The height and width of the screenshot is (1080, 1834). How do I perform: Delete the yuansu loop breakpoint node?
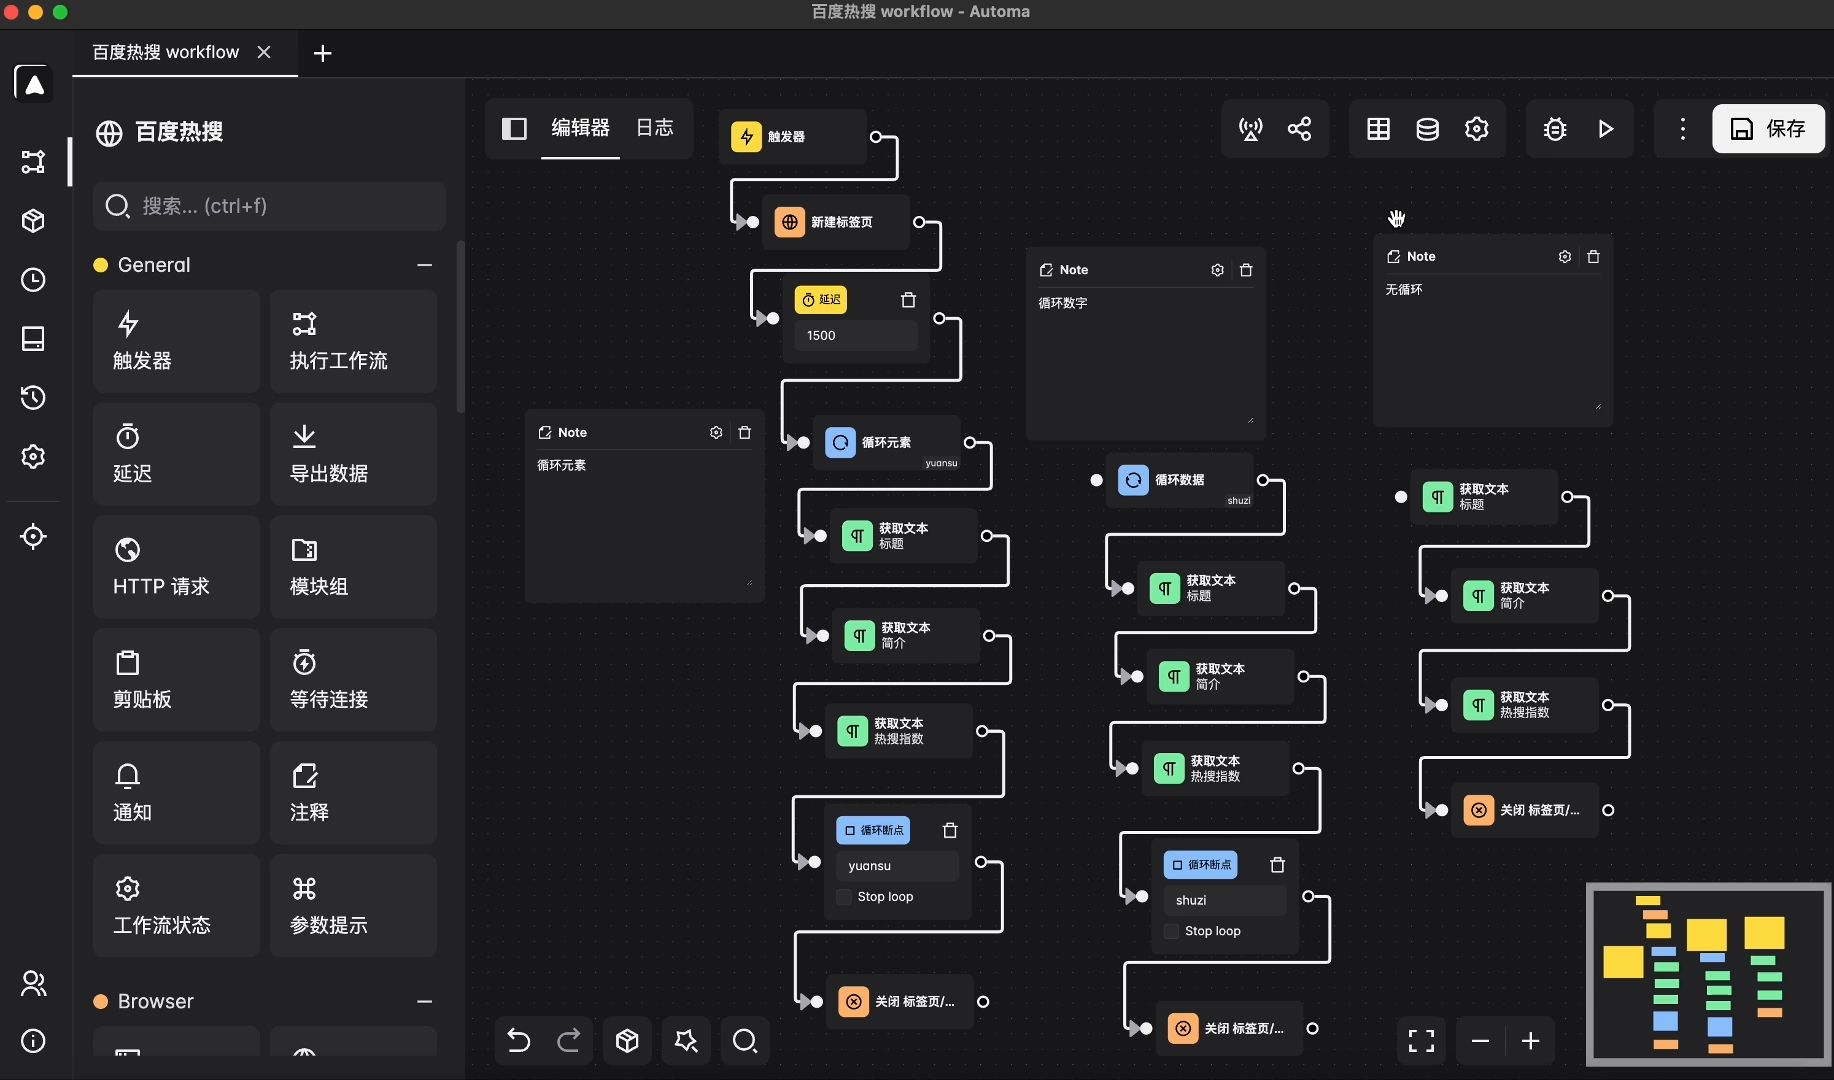point(950,830)
